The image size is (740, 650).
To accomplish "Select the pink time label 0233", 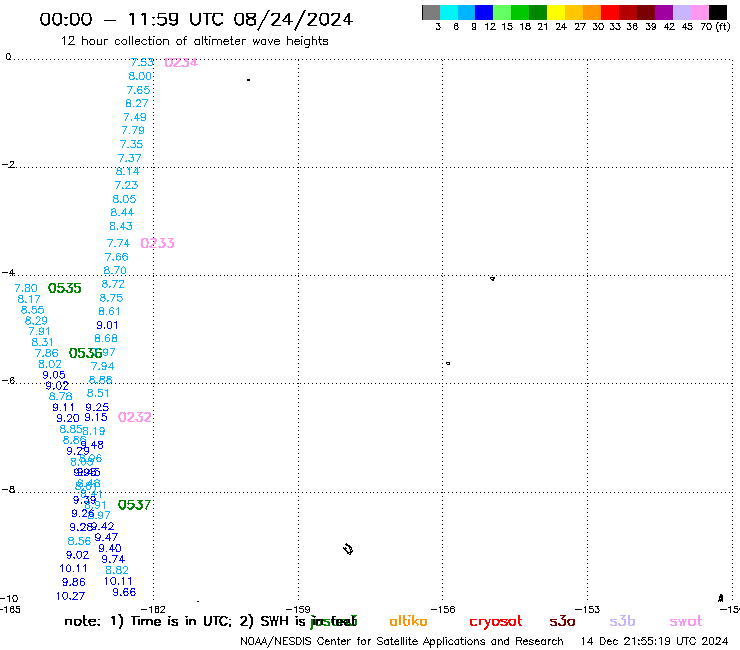I will [x=158, y=243].
